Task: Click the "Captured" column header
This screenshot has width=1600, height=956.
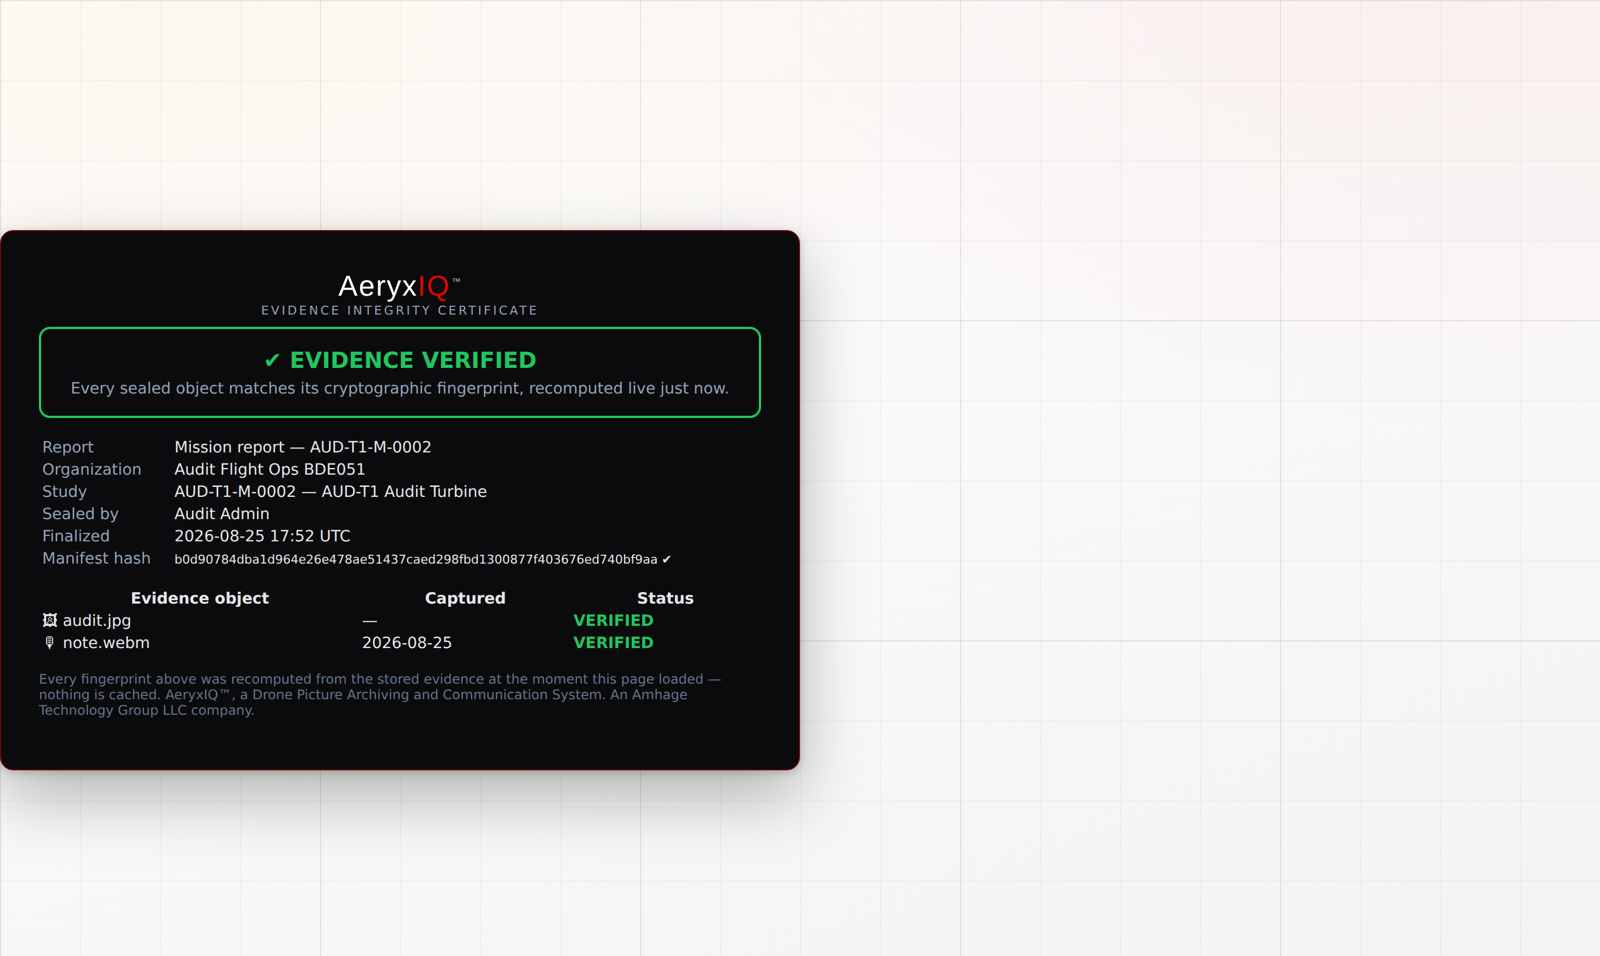Action: [465, 598]
